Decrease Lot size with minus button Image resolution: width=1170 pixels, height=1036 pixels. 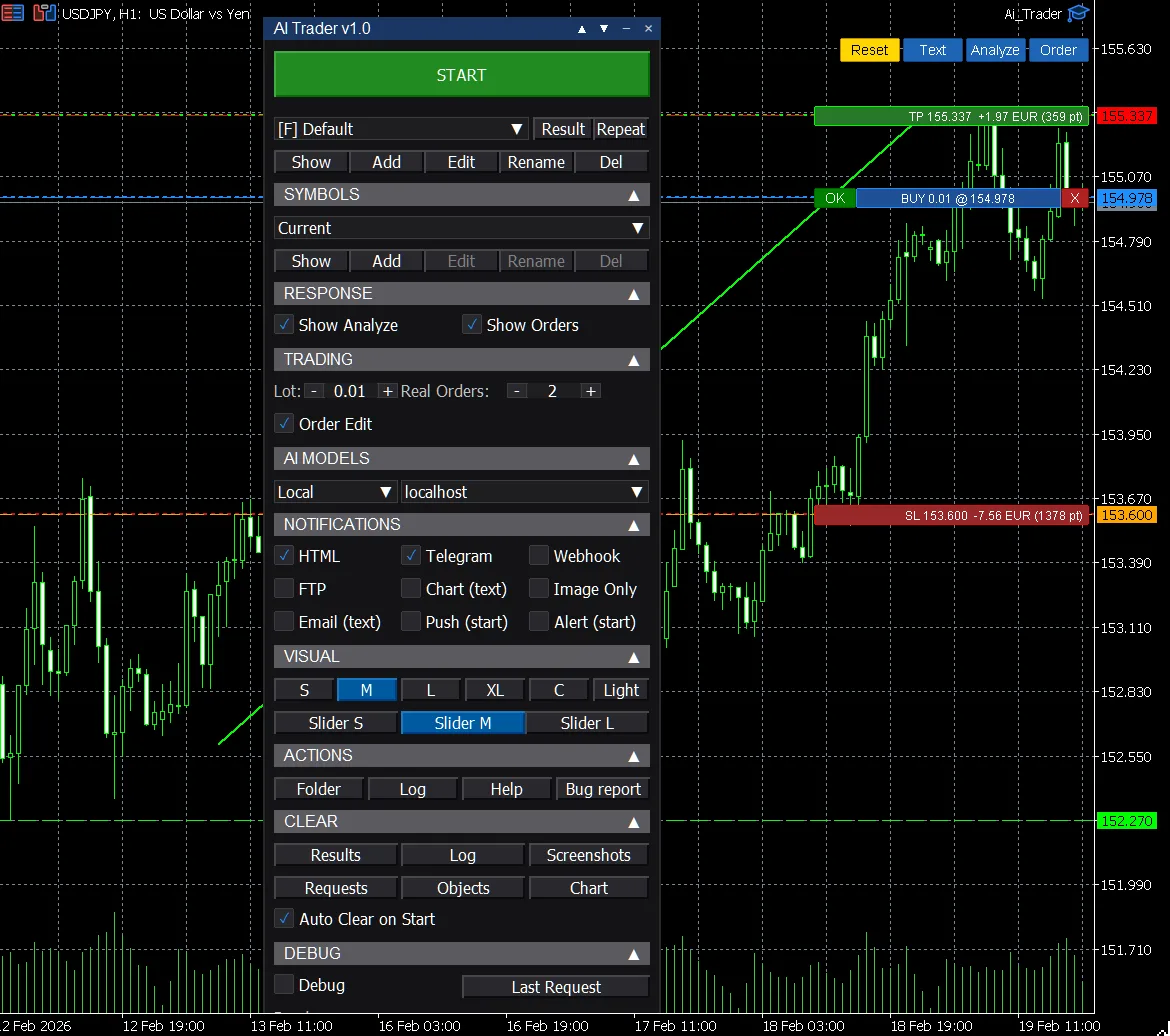tap(314, 391)
